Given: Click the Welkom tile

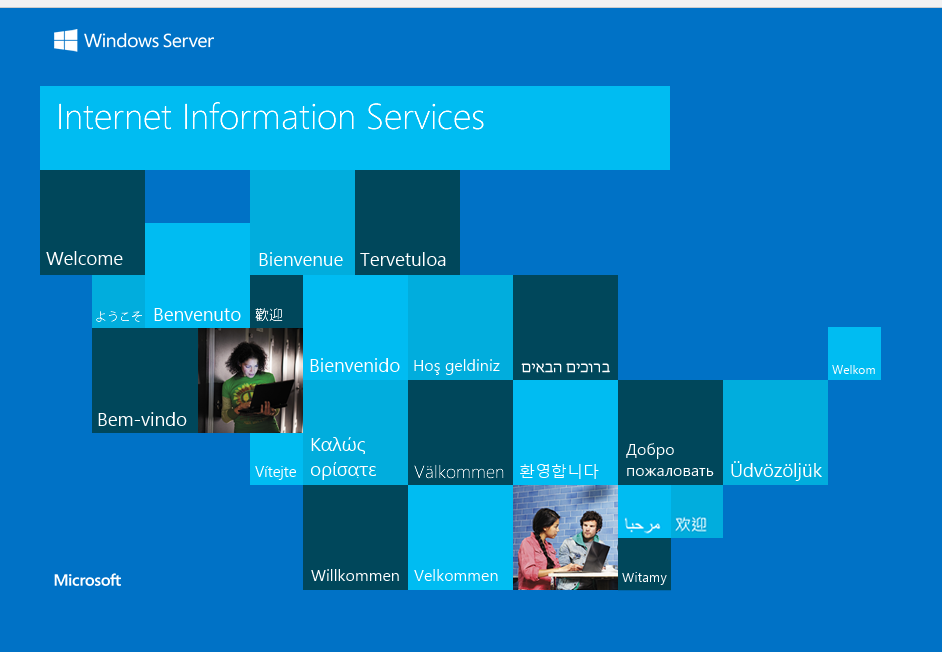Looking at the screenshot, I should click(x=854, y=353).
